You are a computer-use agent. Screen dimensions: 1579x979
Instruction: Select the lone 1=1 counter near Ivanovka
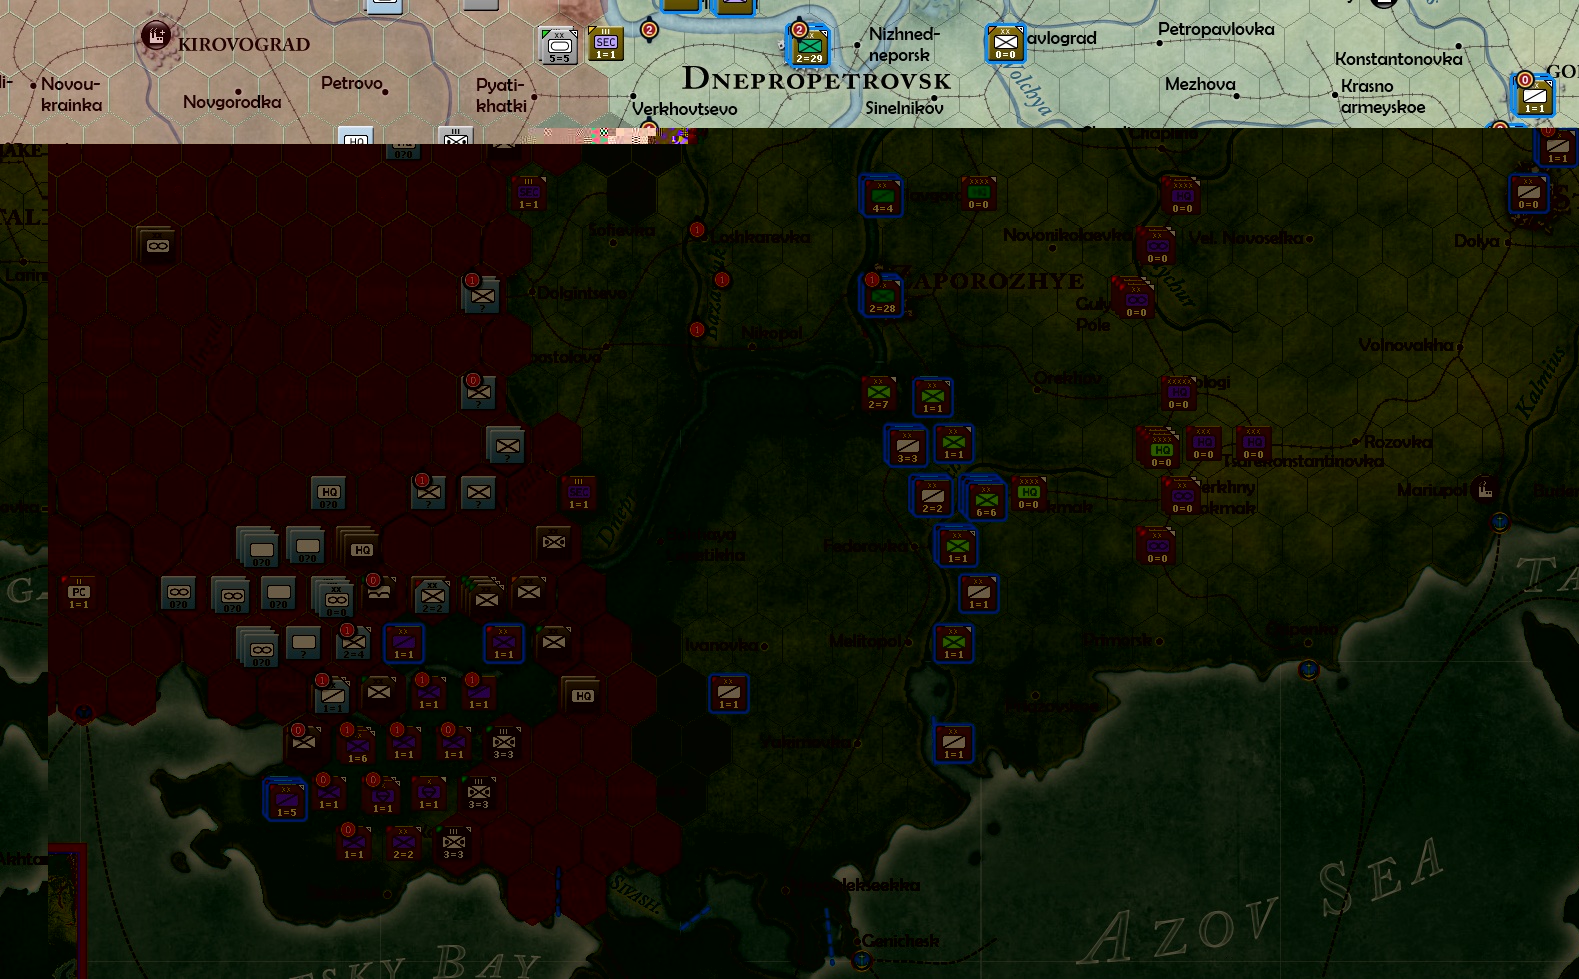tap(729, 693)
